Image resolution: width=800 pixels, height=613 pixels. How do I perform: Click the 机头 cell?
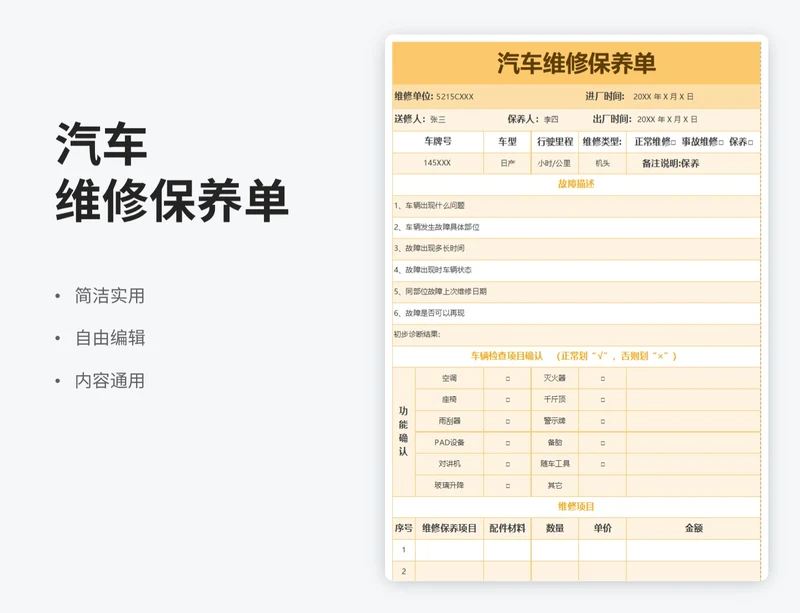[x=603, y=163]
